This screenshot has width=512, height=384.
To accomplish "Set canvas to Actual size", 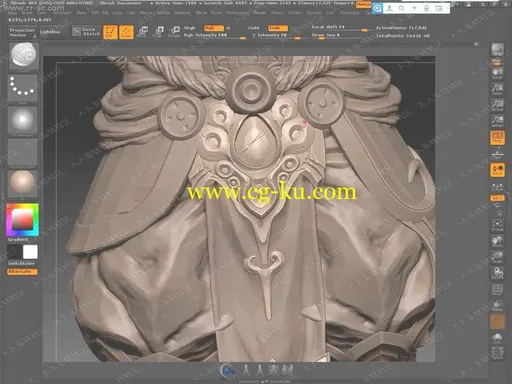I will (x=497, y=105).
